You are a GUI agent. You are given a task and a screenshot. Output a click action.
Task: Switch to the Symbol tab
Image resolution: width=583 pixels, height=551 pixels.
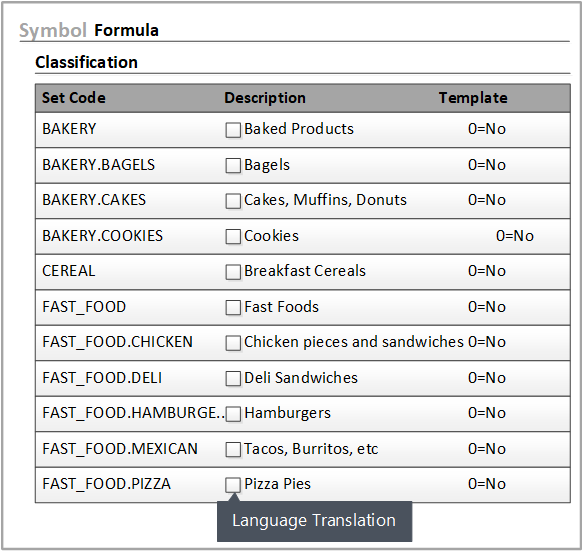[53, 30]
